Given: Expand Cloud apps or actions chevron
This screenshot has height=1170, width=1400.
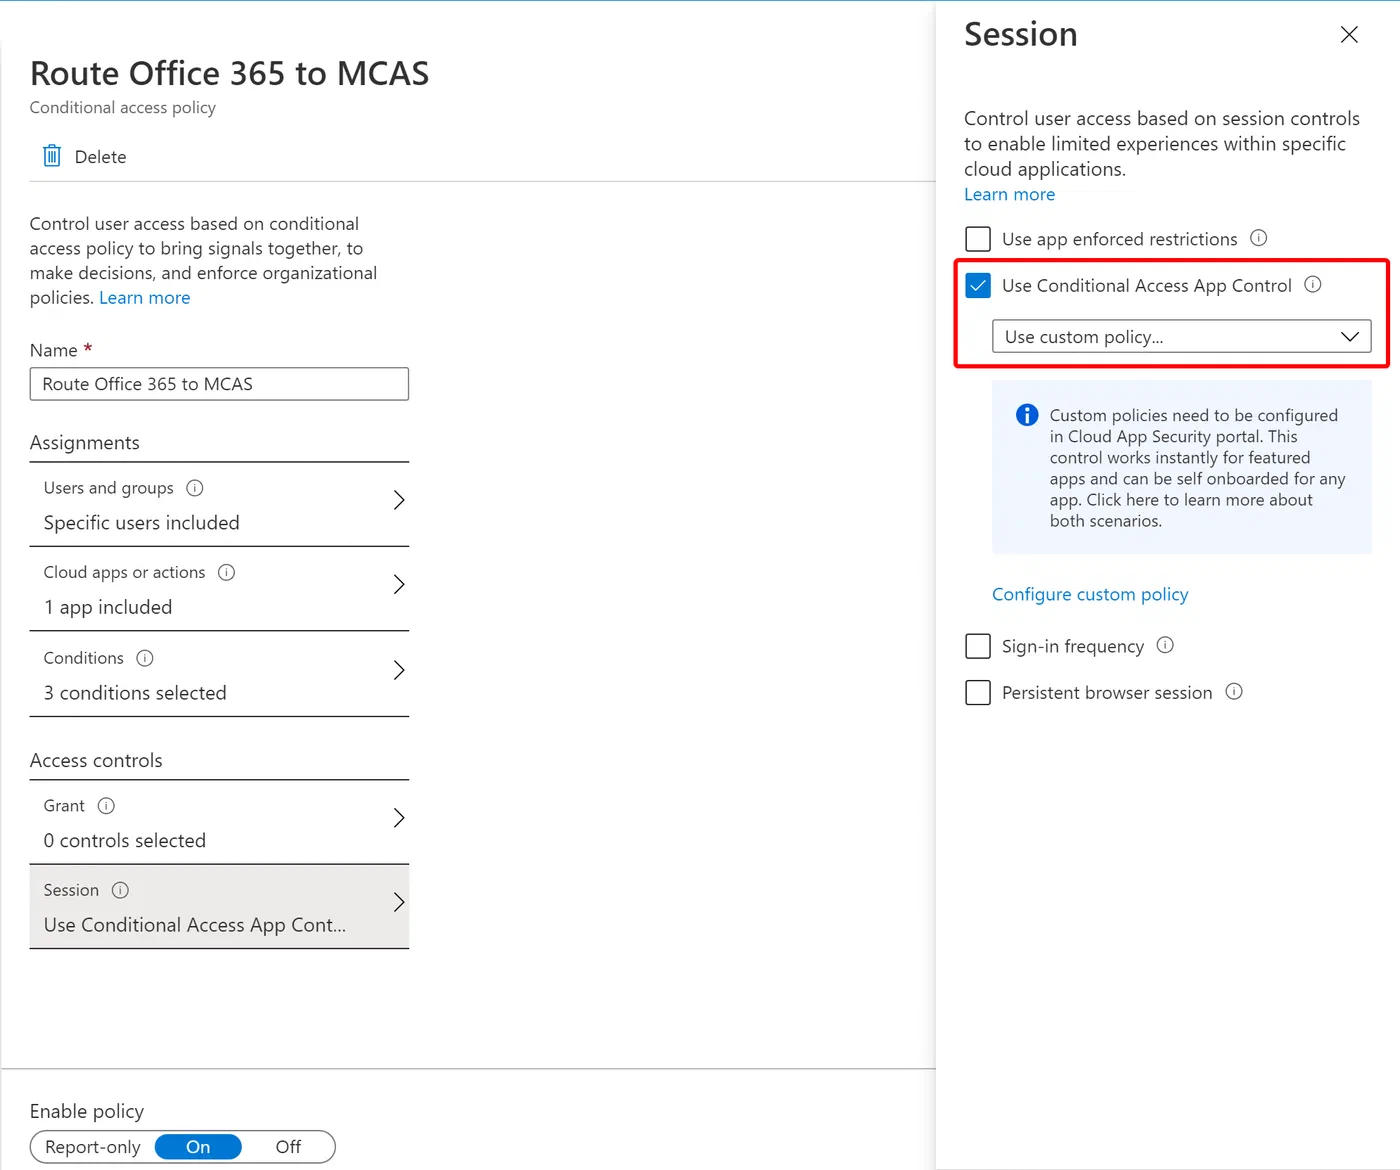Looking at the screenshot, I should click(x=399, y=584).
